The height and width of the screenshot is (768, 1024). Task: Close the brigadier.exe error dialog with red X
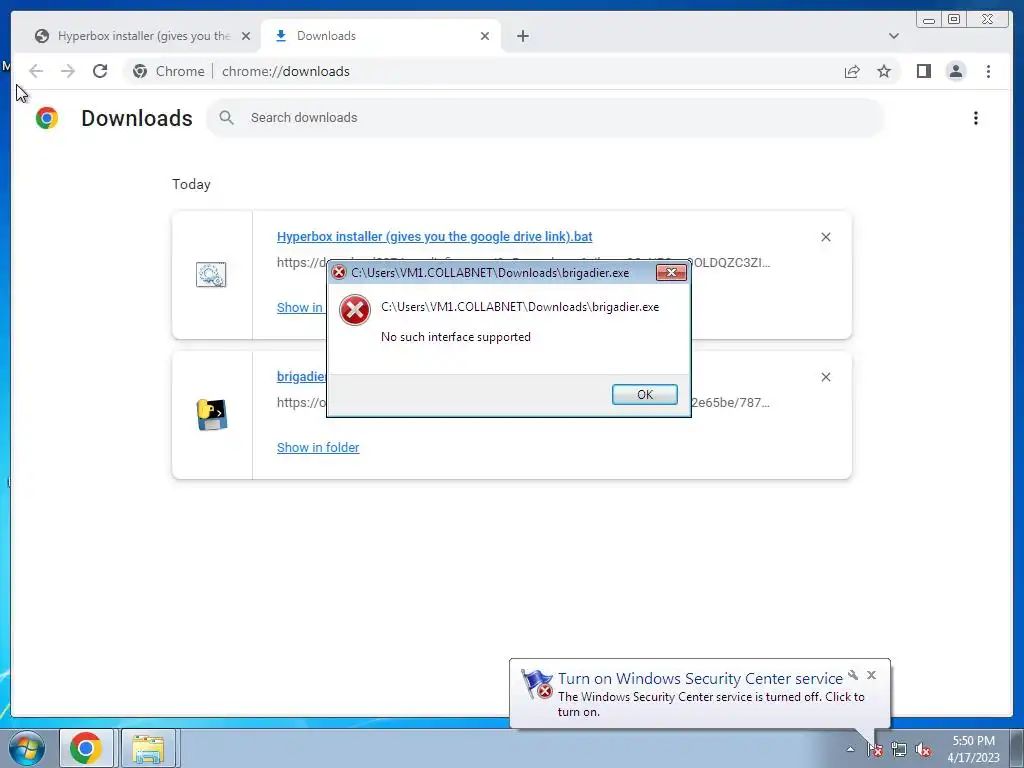[671, 273]
